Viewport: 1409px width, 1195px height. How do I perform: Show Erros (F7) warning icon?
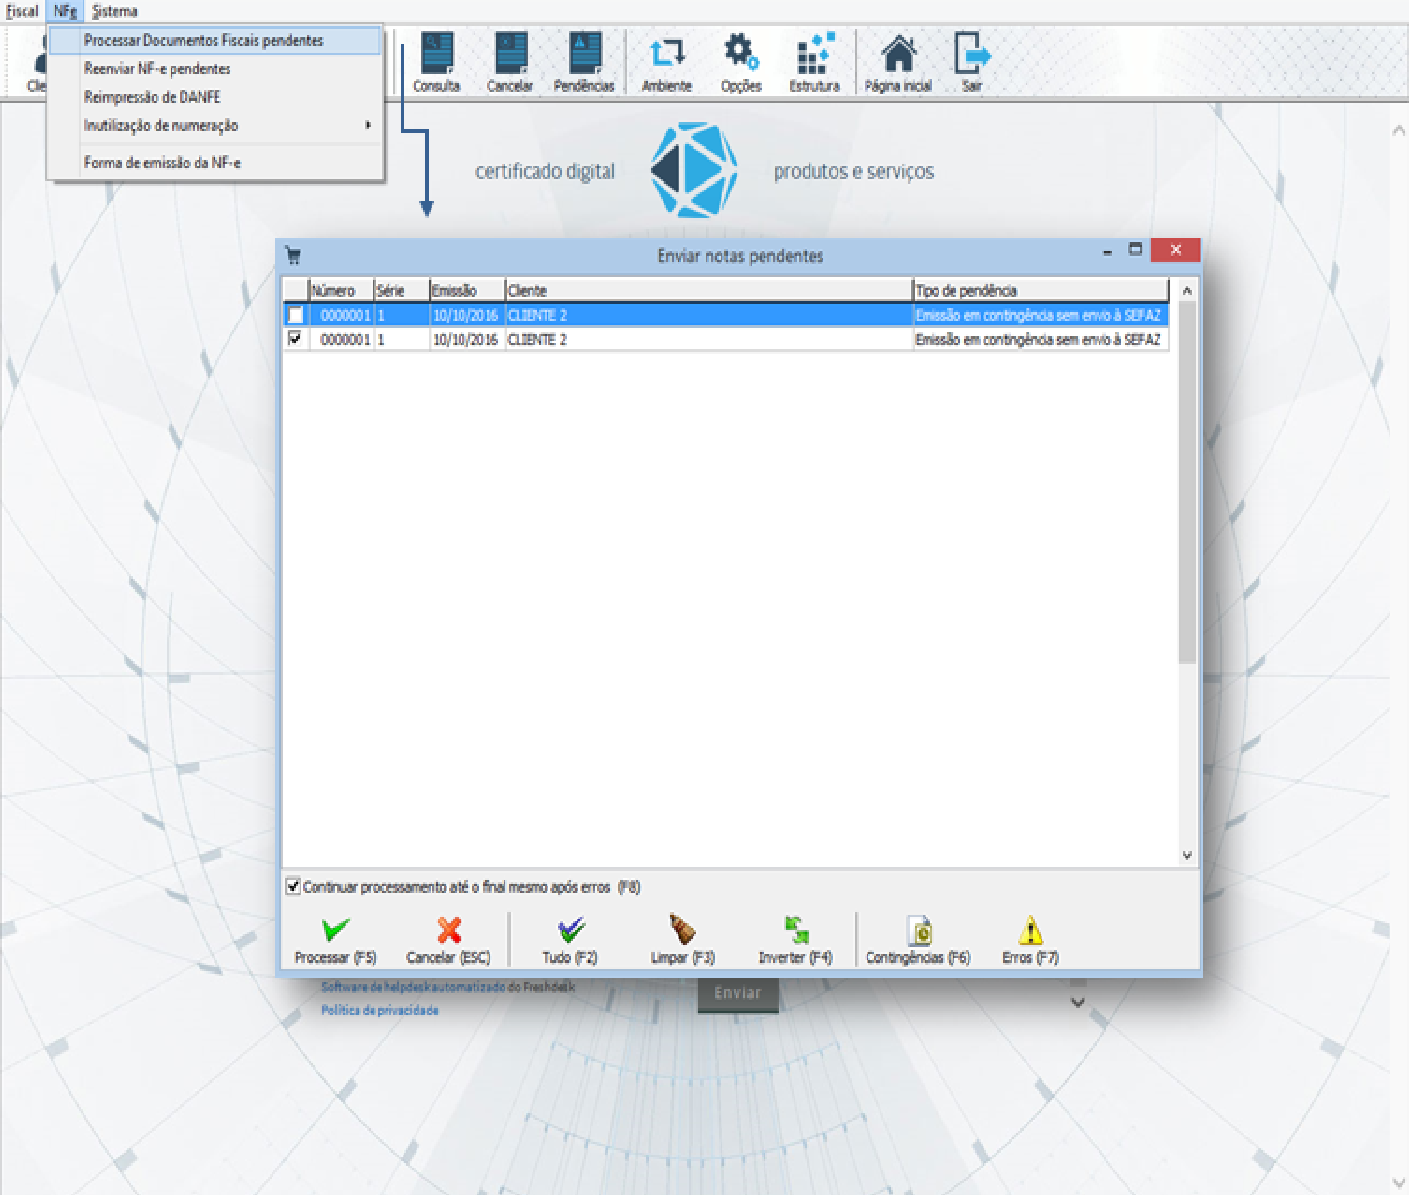tap(1030, 941)
